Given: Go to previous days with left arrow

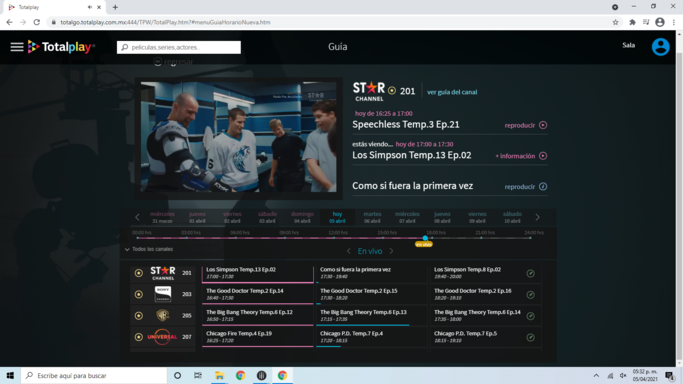Looking at the screenshot, I should 137,217.
